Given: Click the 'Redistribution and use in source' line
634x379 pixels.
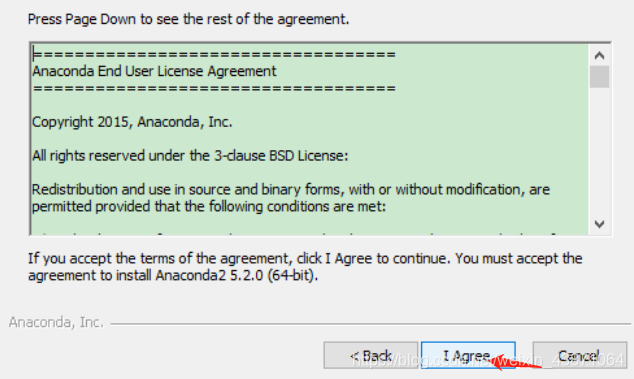Looking at the screenshot, I should [x=291, y=189].
